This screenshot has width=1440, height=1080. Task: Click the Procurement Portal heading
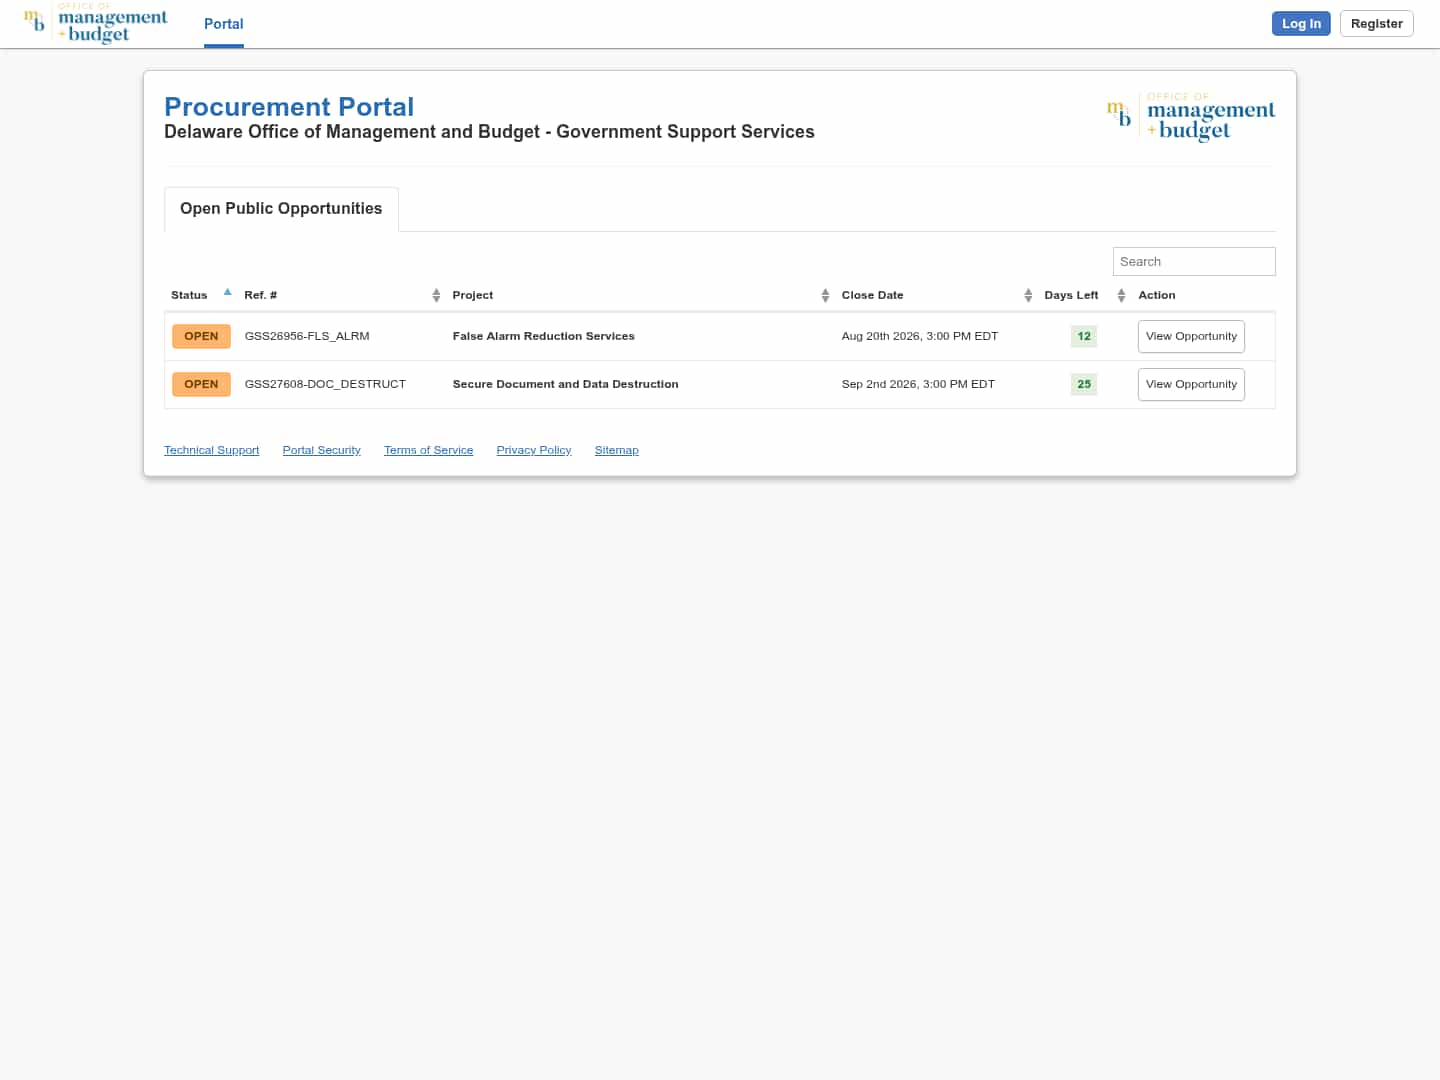pyautogui.click(x=289, y=107)
